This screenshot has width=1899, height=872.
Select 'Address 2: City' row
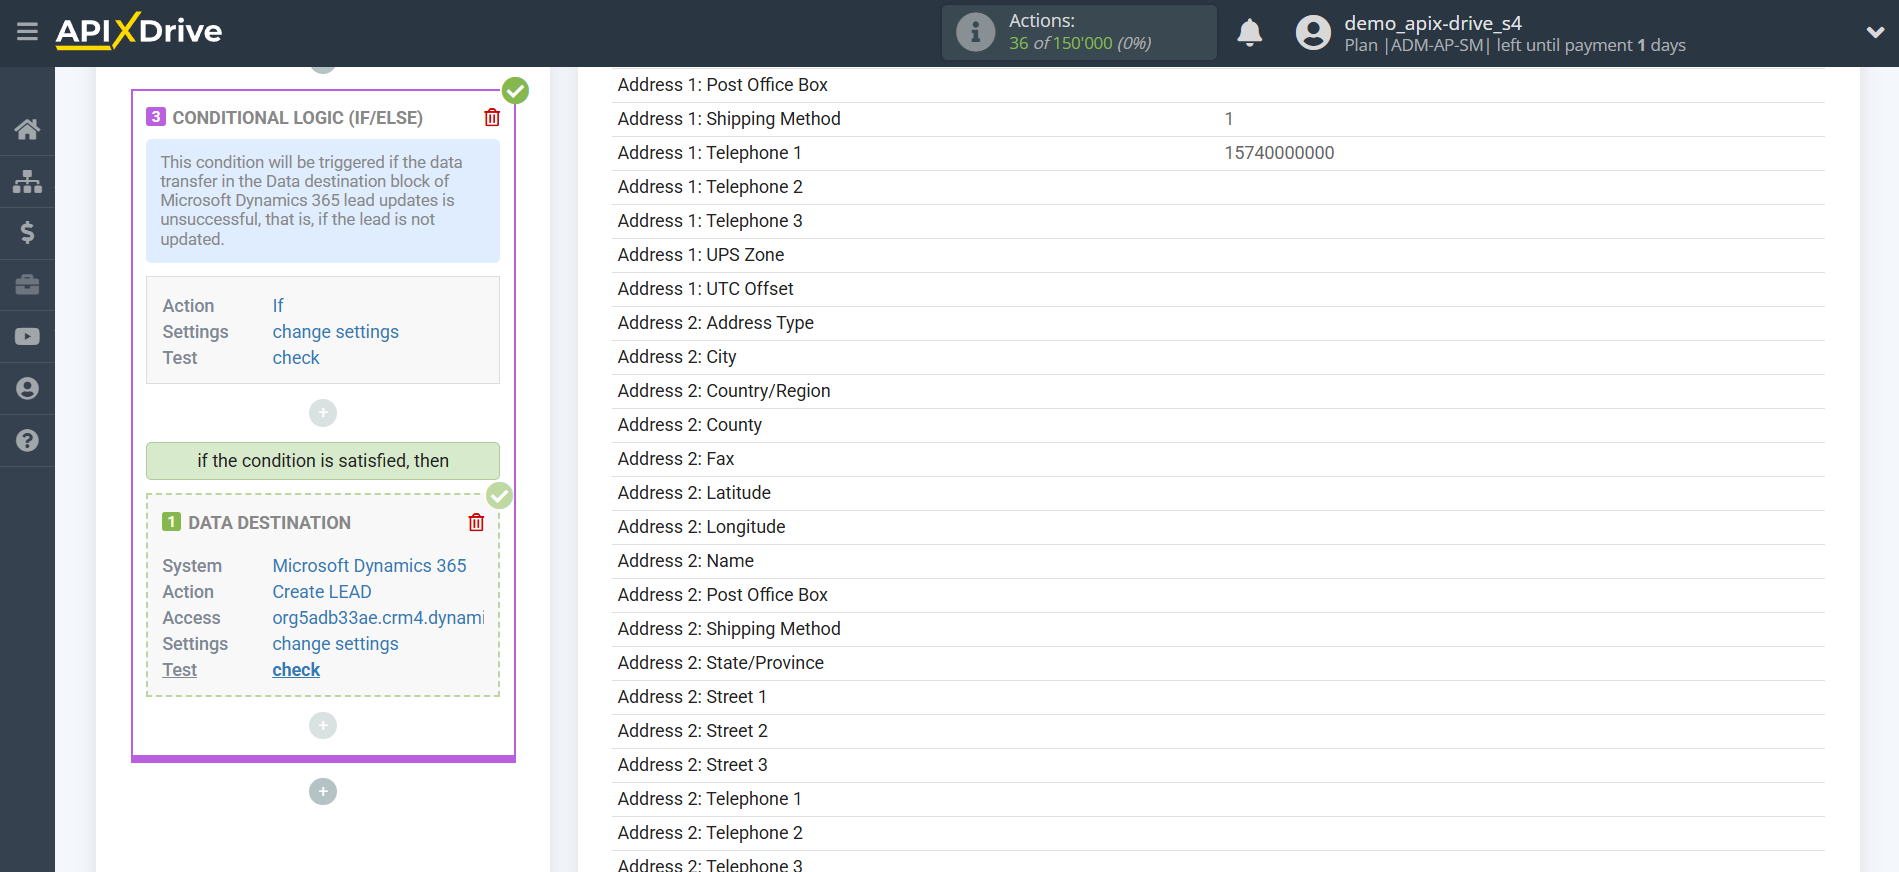coord(1218,357)
